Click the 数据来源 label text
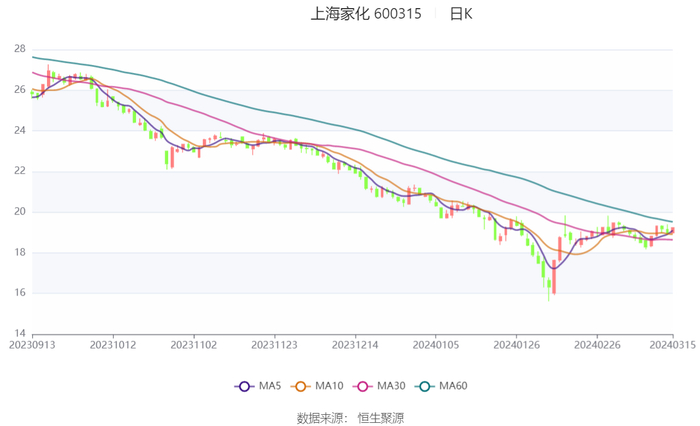The height and width of the screenshot is (426, 700). click(320, 417)
